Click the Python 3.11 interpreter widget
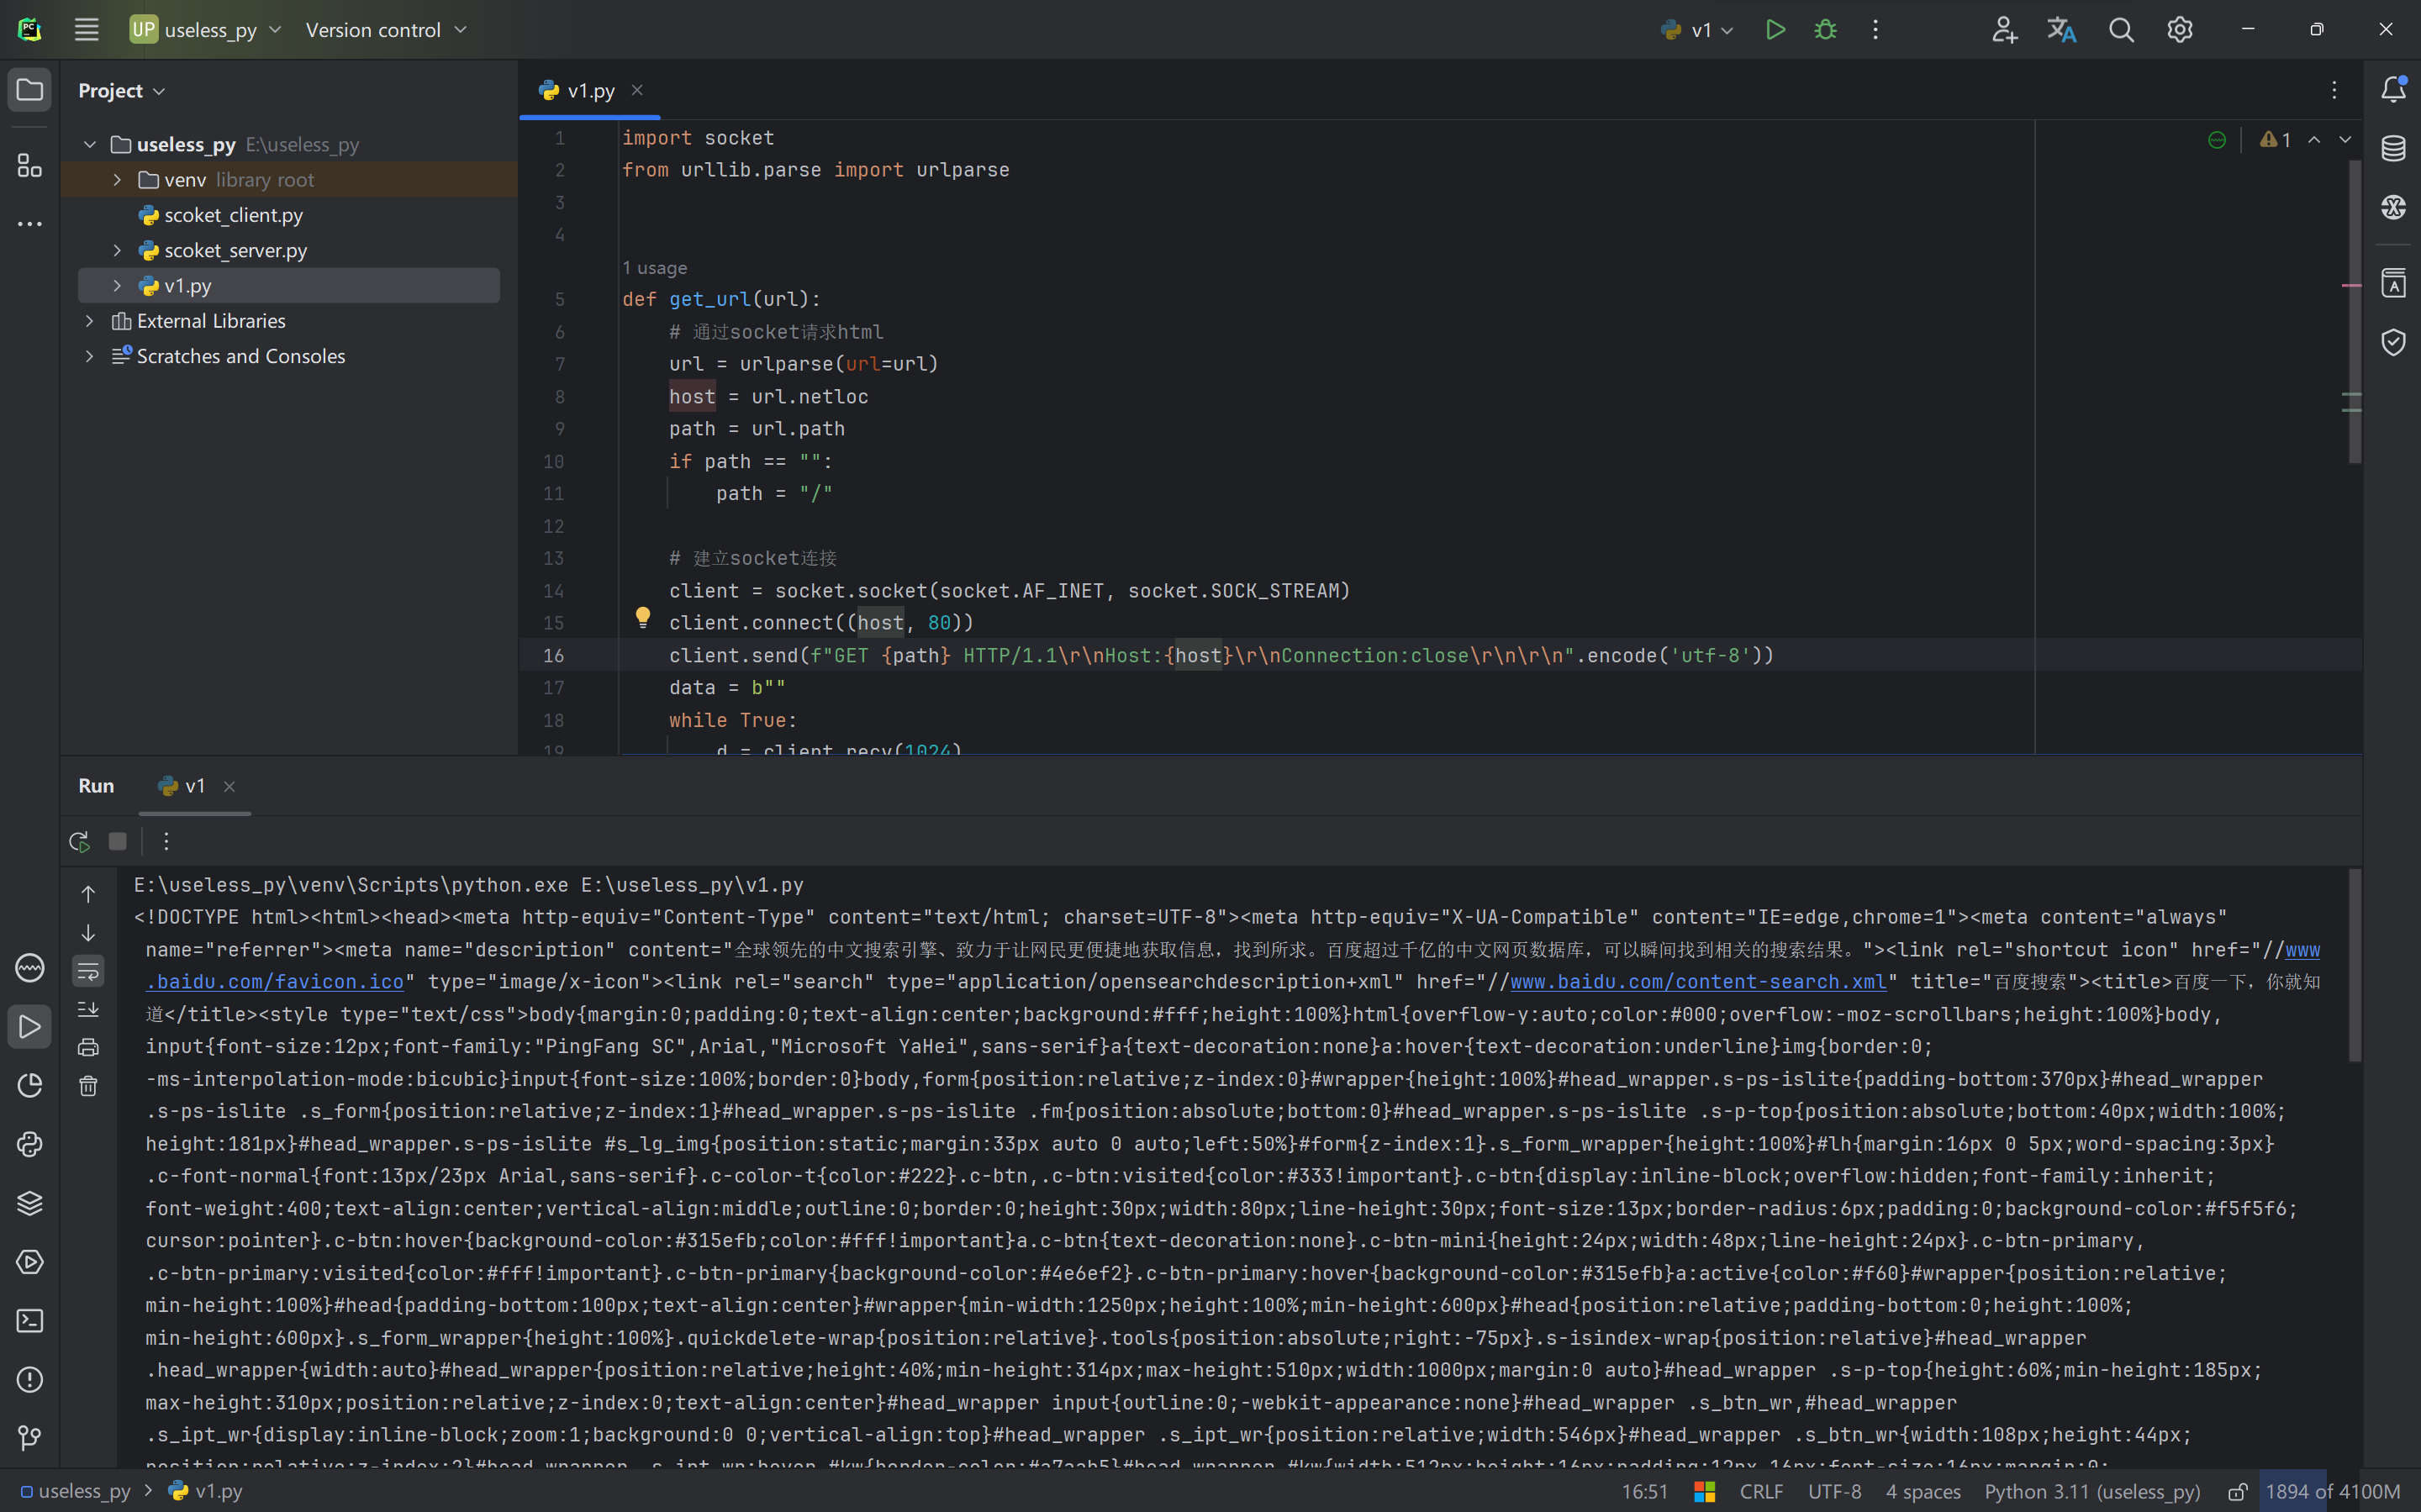Screen dimensions: 2421x1512 pyautogui.click(x=2092, y=1491)
